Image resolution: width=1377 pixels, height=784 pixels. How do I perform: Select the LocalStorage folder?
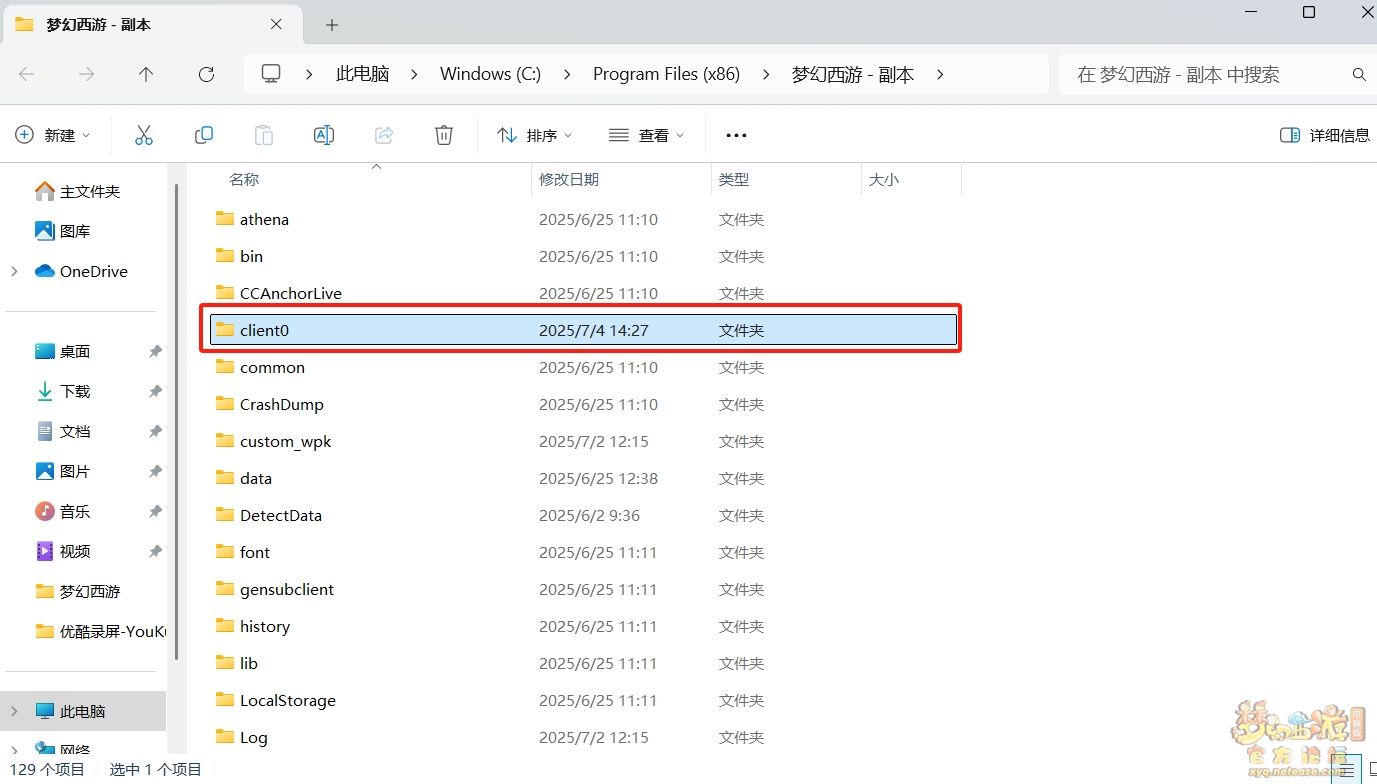[585, 700]
